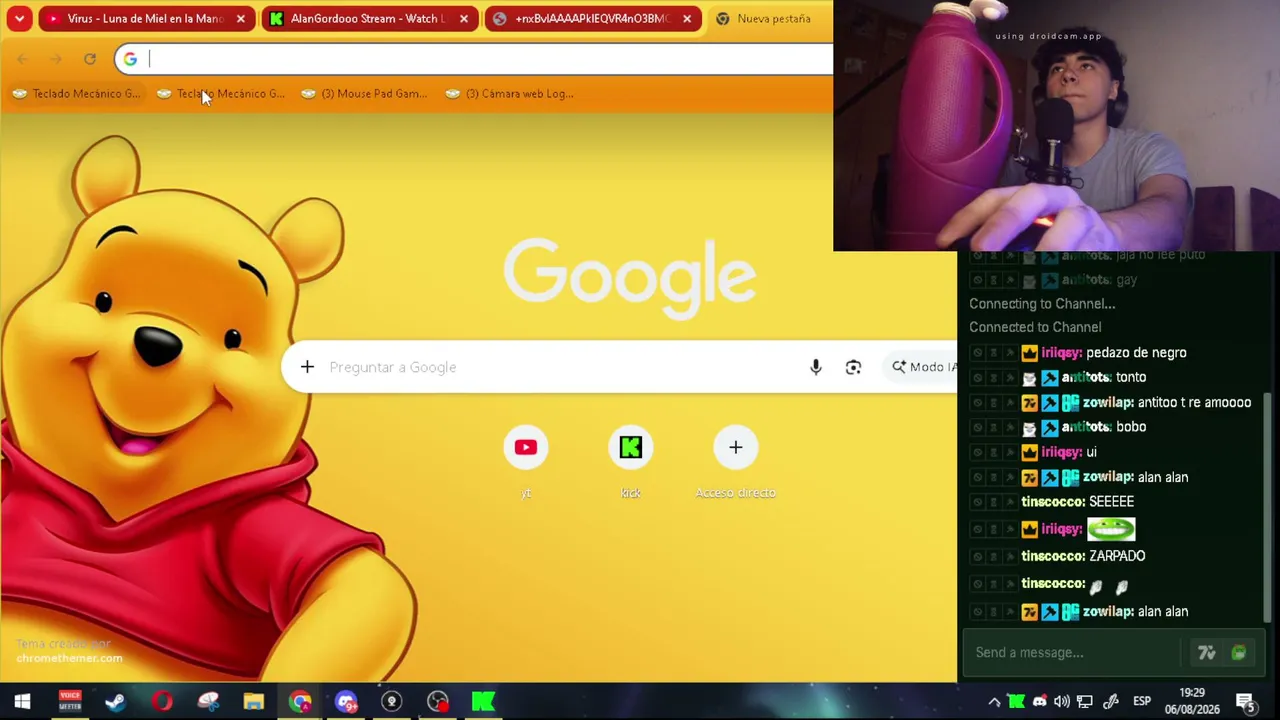Click the green smile emote in iriiqsy's message

click(x=1111, y=529)
